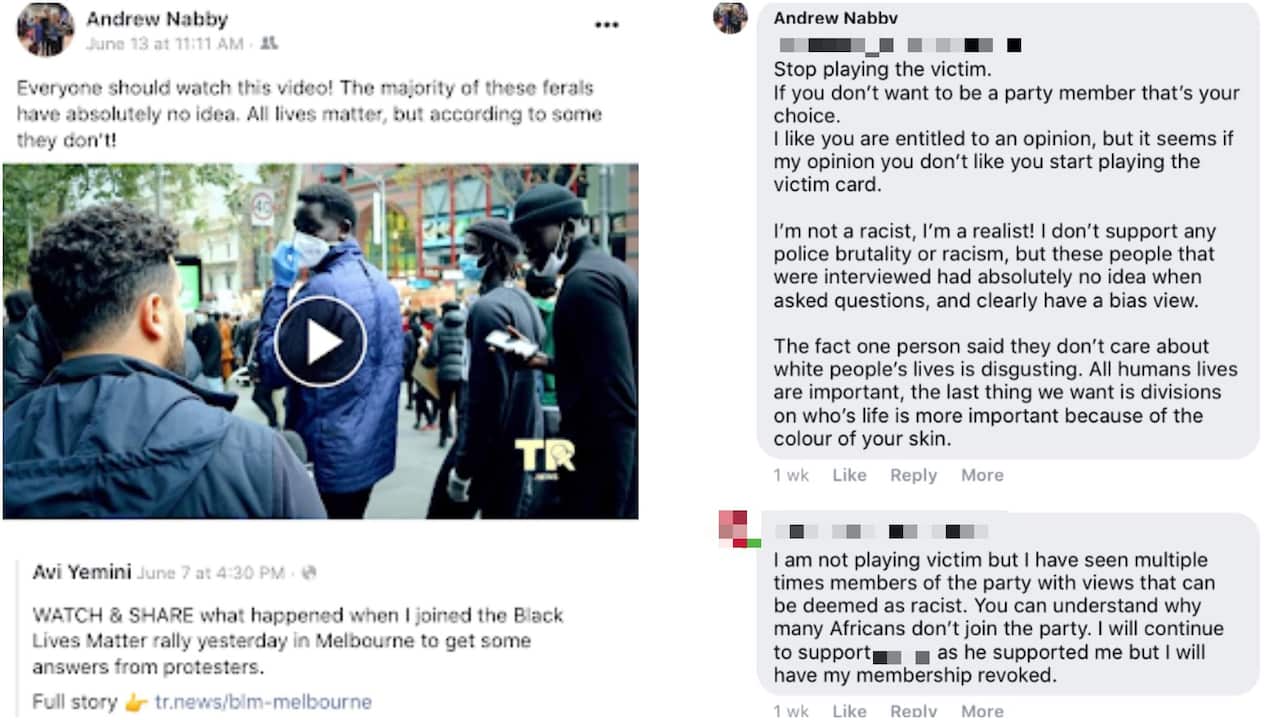Click Andrew Nabby's name in the comment thread
This screenshot has height=720, width=1280.
coord(835,18)
